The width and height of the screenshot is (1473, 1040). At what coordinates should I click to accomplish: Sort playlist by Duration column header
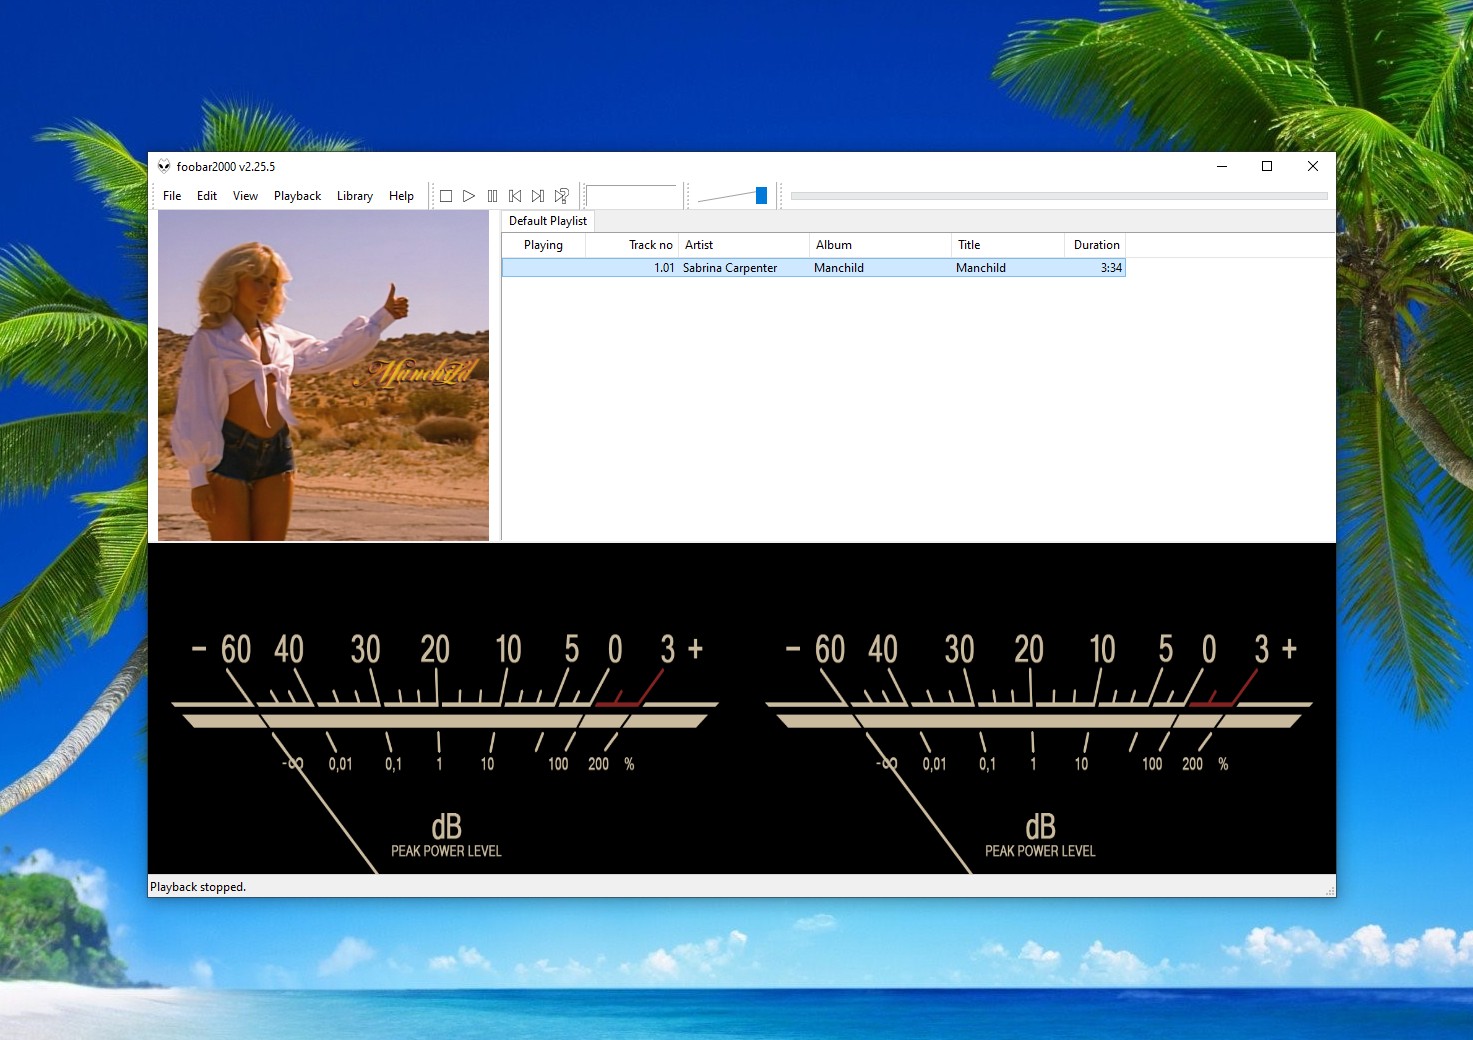1096,245
